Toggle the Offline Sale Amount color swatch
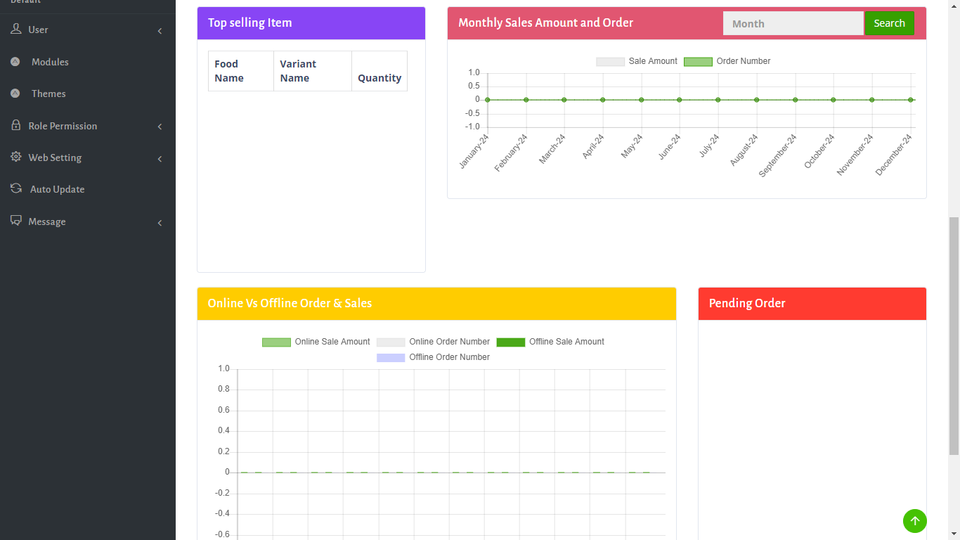This screenshot has height=540, width=960. [x=511, y=342]
